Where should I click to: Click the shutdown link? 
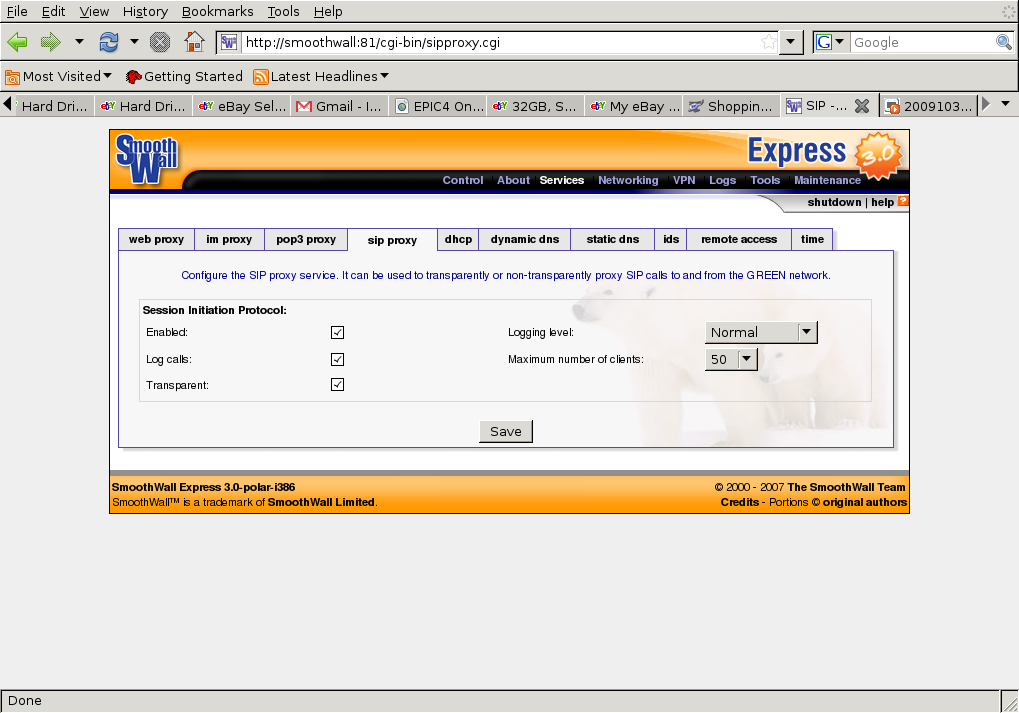point(834,202)
